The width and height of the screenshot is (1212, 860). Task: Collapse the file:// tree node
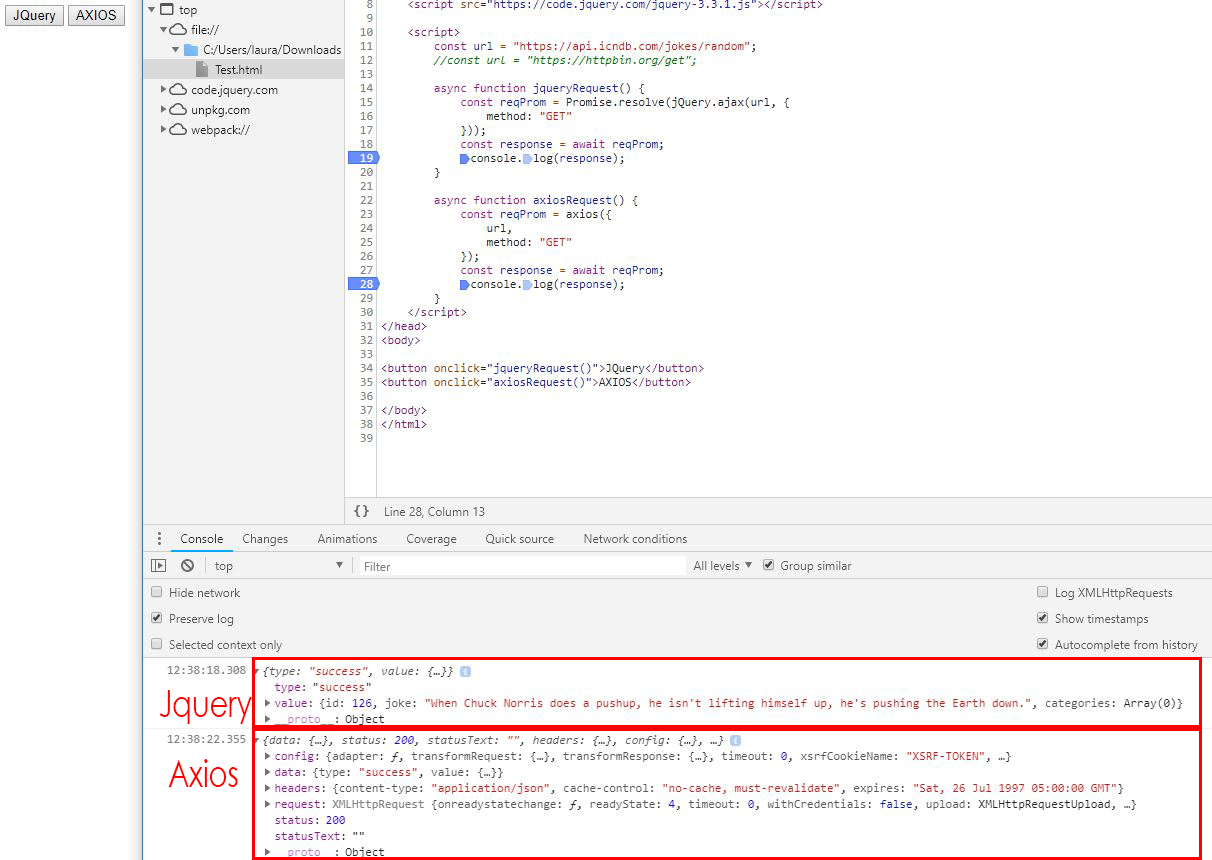[x=164, y=29]
